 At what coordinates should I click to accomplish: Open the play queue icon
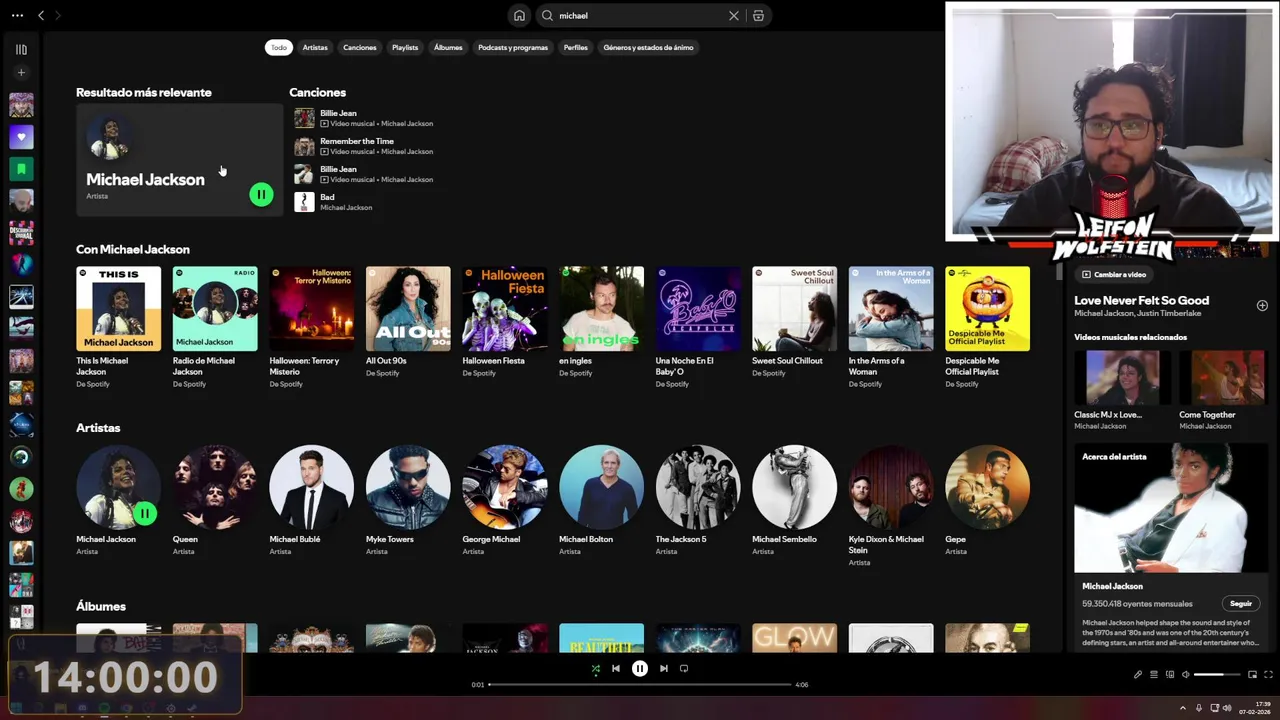coord(1153,675)
